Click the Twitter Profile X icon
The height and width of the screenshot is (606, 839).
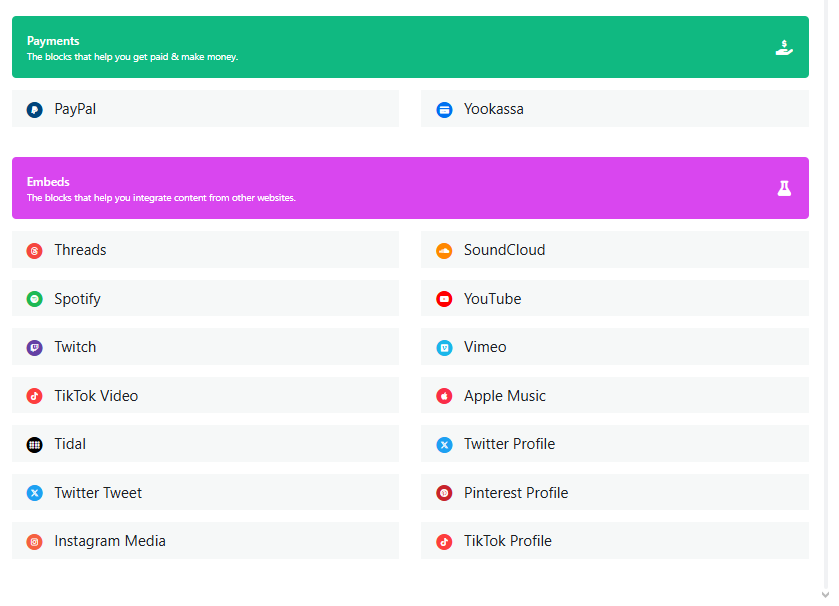coord(444,444)
